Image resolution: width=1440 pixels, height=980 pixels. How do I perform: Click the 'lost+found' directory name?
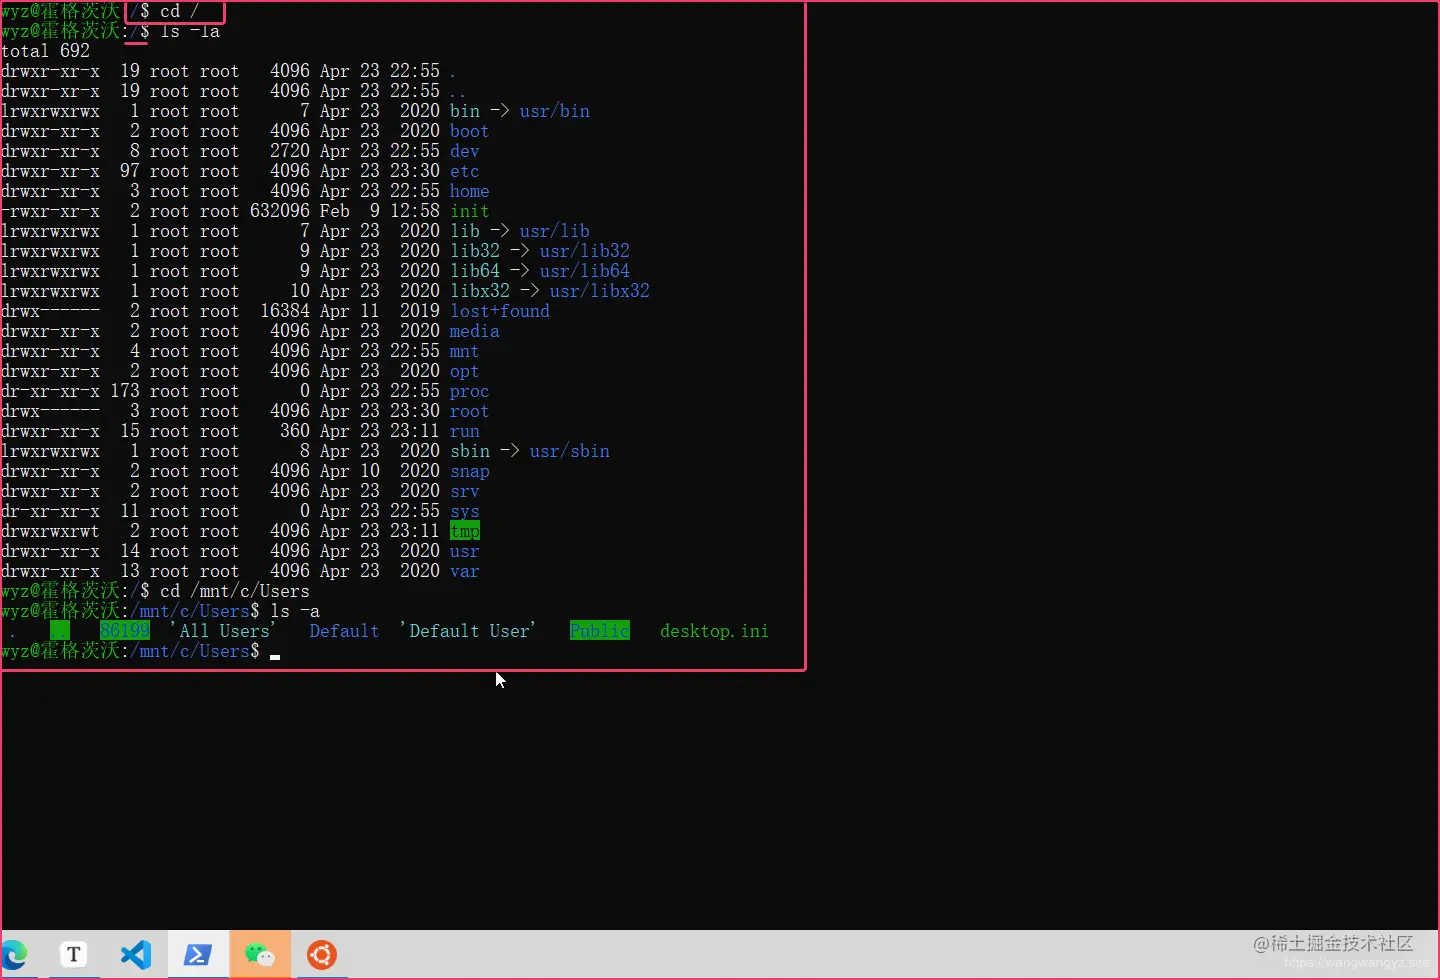click(x=499, y=311)
